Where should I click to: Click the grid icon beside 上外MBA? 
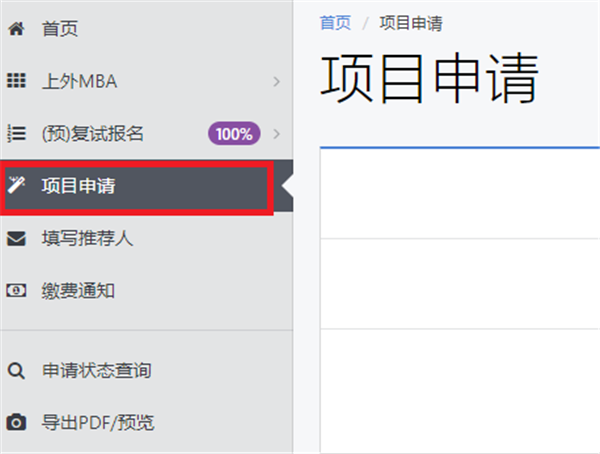tap(15, 81)
